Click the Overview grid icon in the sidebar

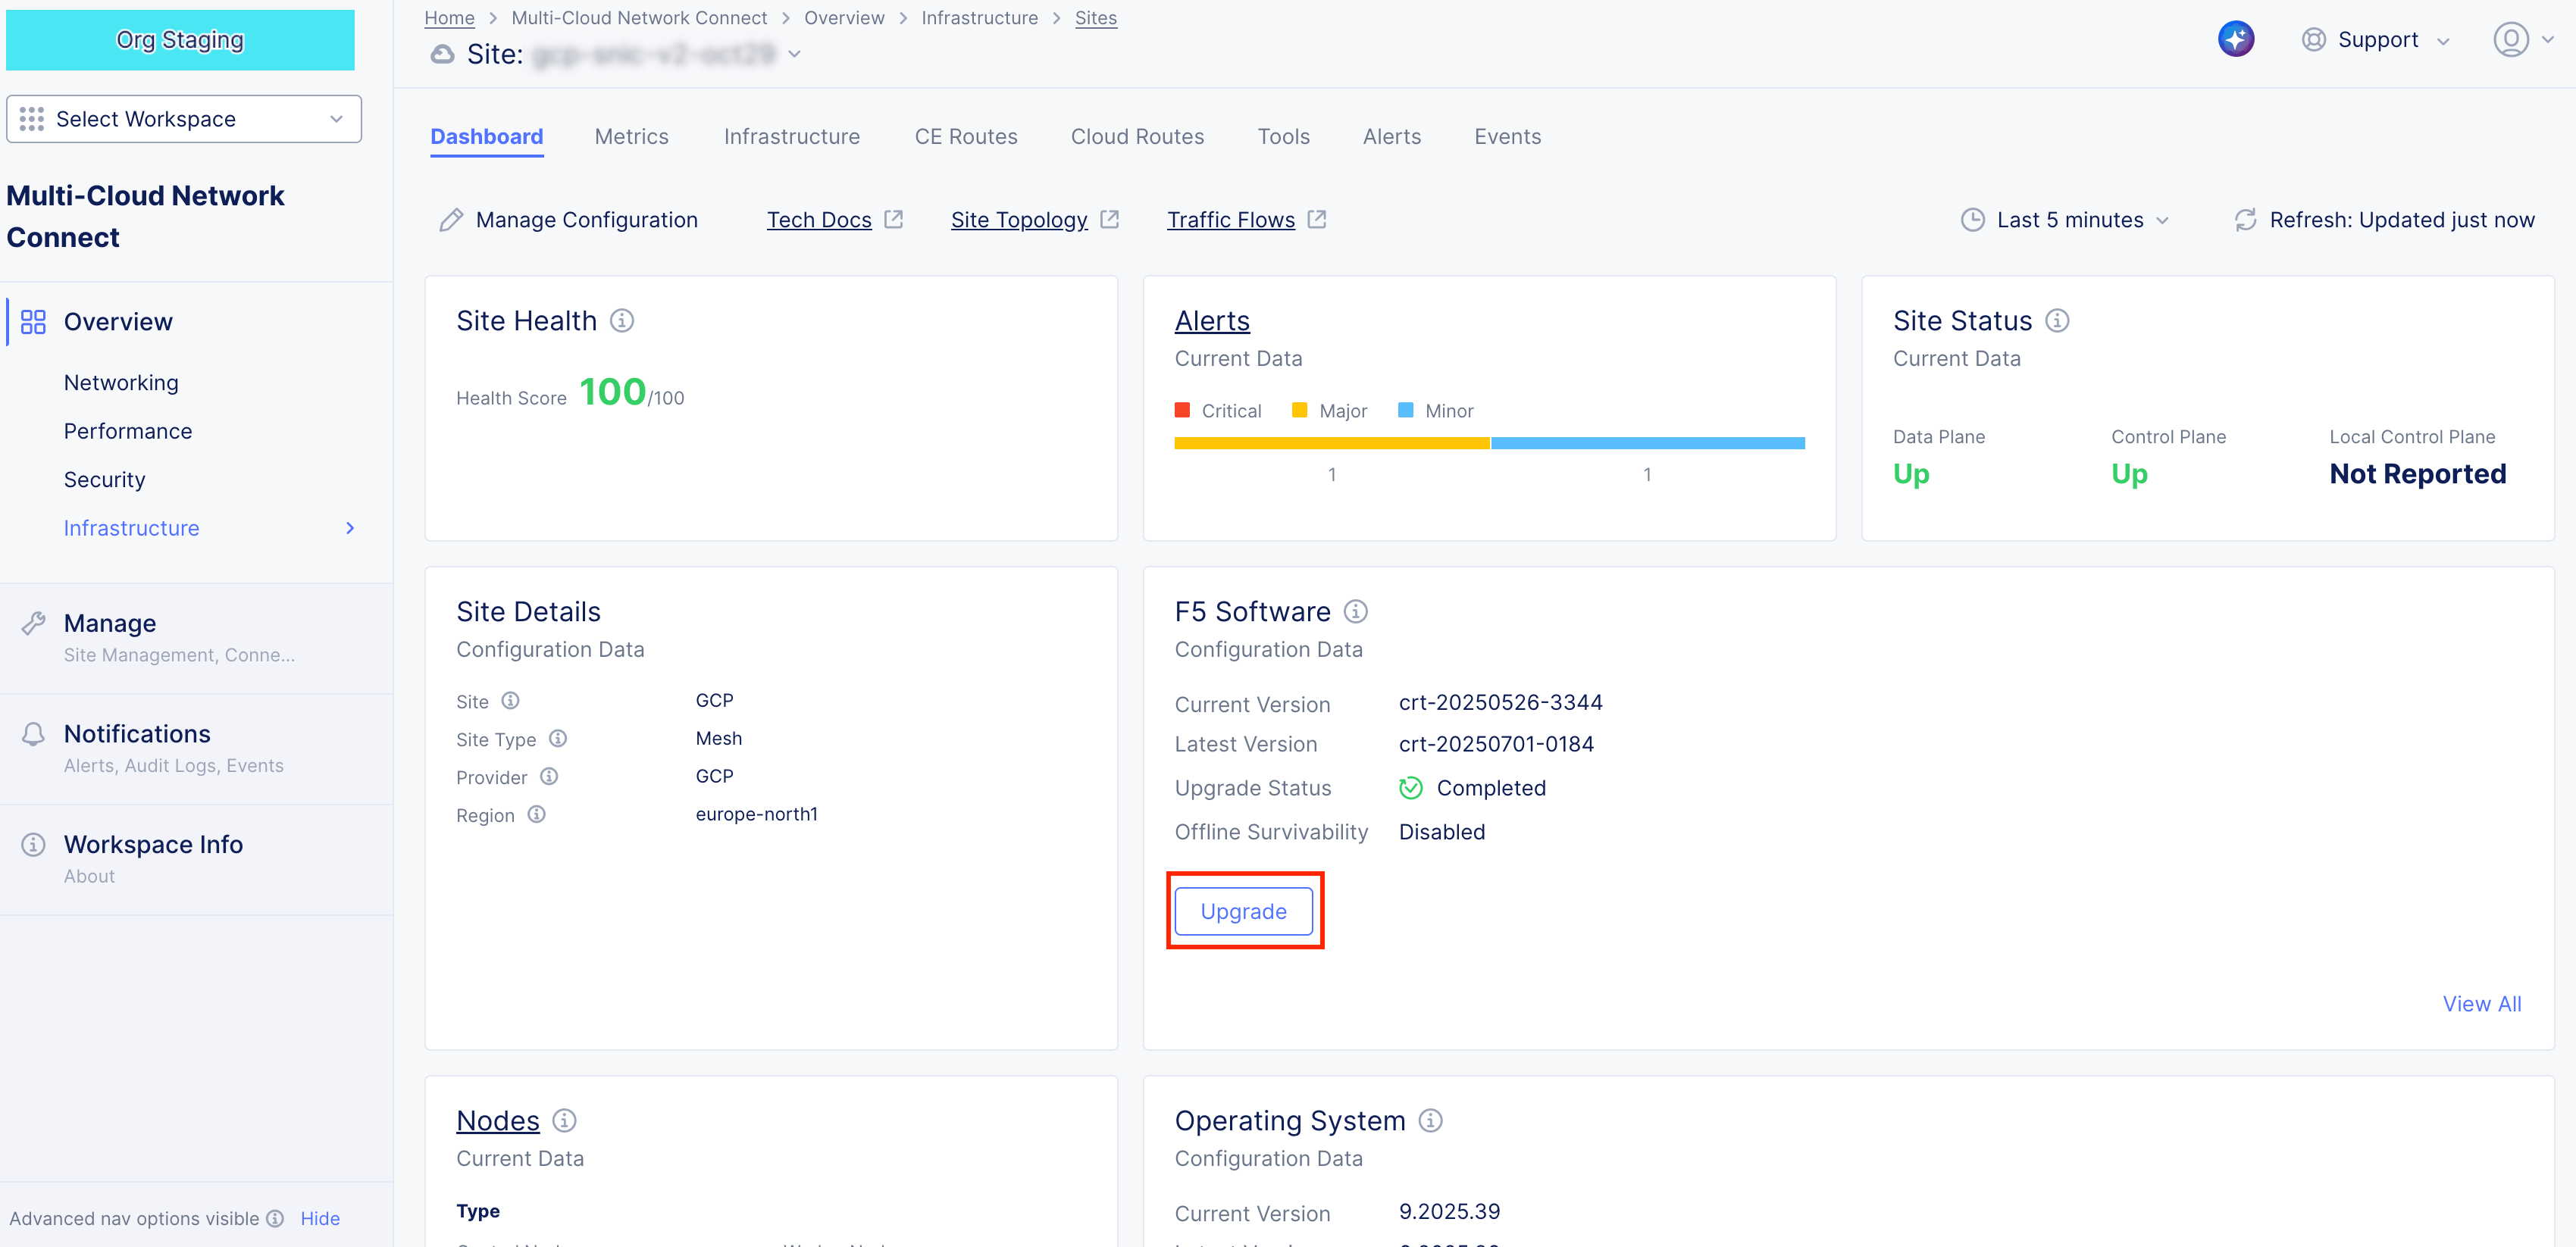(33, 321)
